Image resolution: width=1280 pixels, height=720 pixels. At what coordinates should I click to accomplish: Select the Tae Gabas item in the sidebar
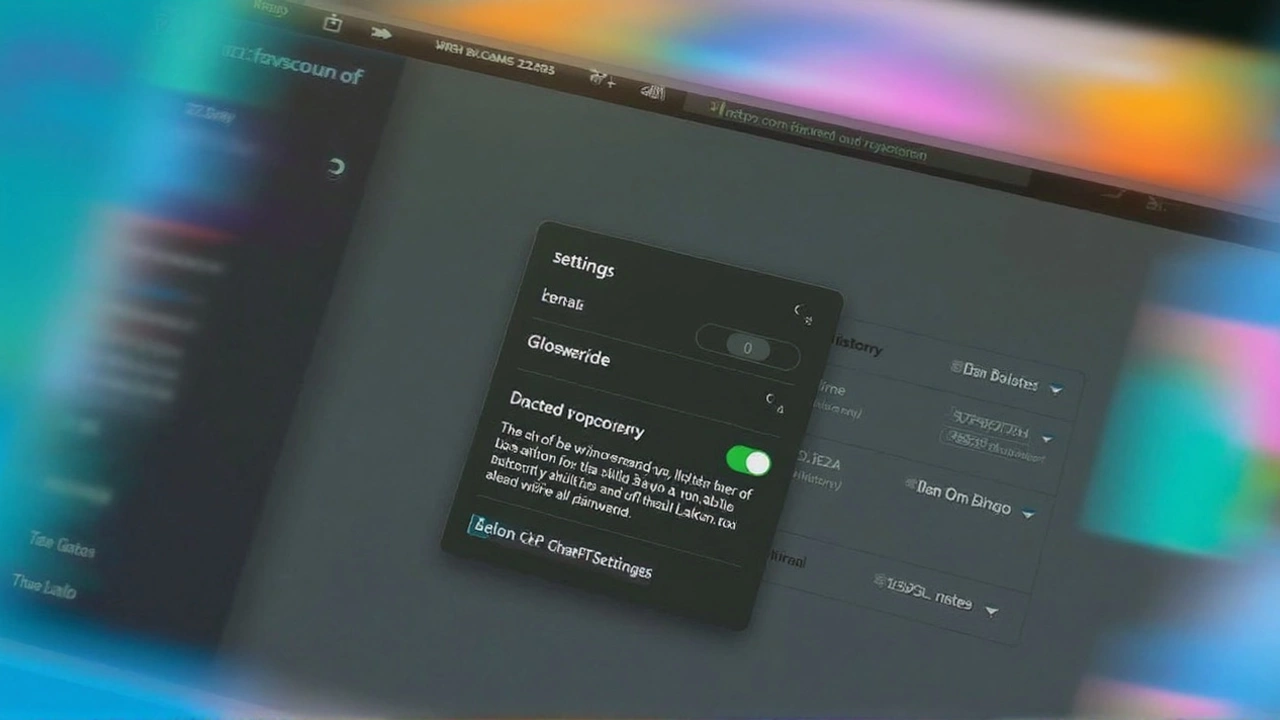[x=62, y=543]
